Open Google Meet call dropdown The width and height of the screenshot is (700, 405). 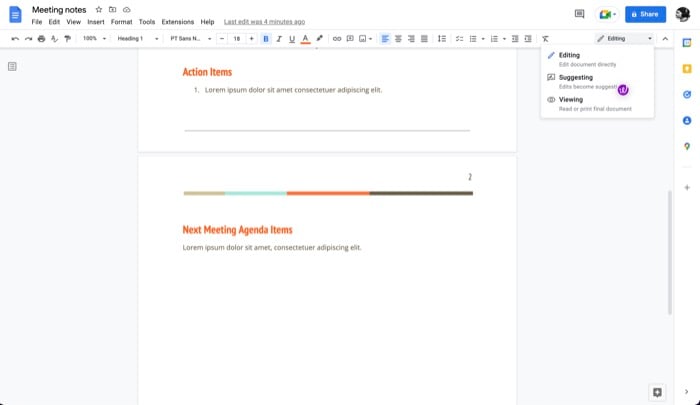(608, 14)
